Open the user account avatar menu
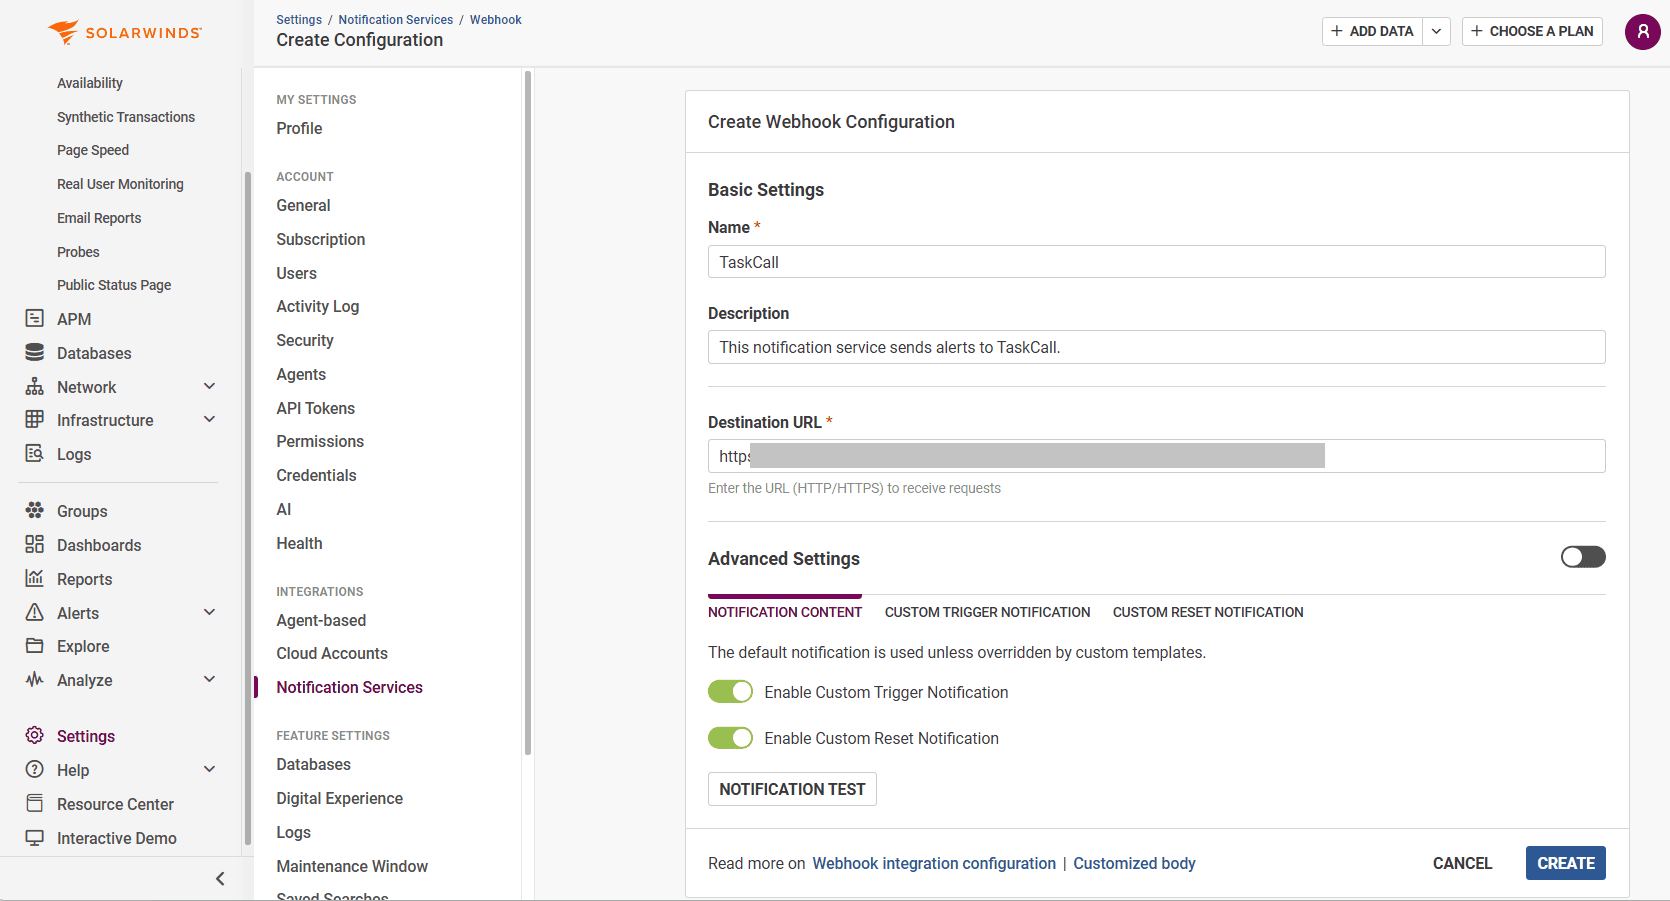This screenshot has width=1670, height=901. point(1642,31)
